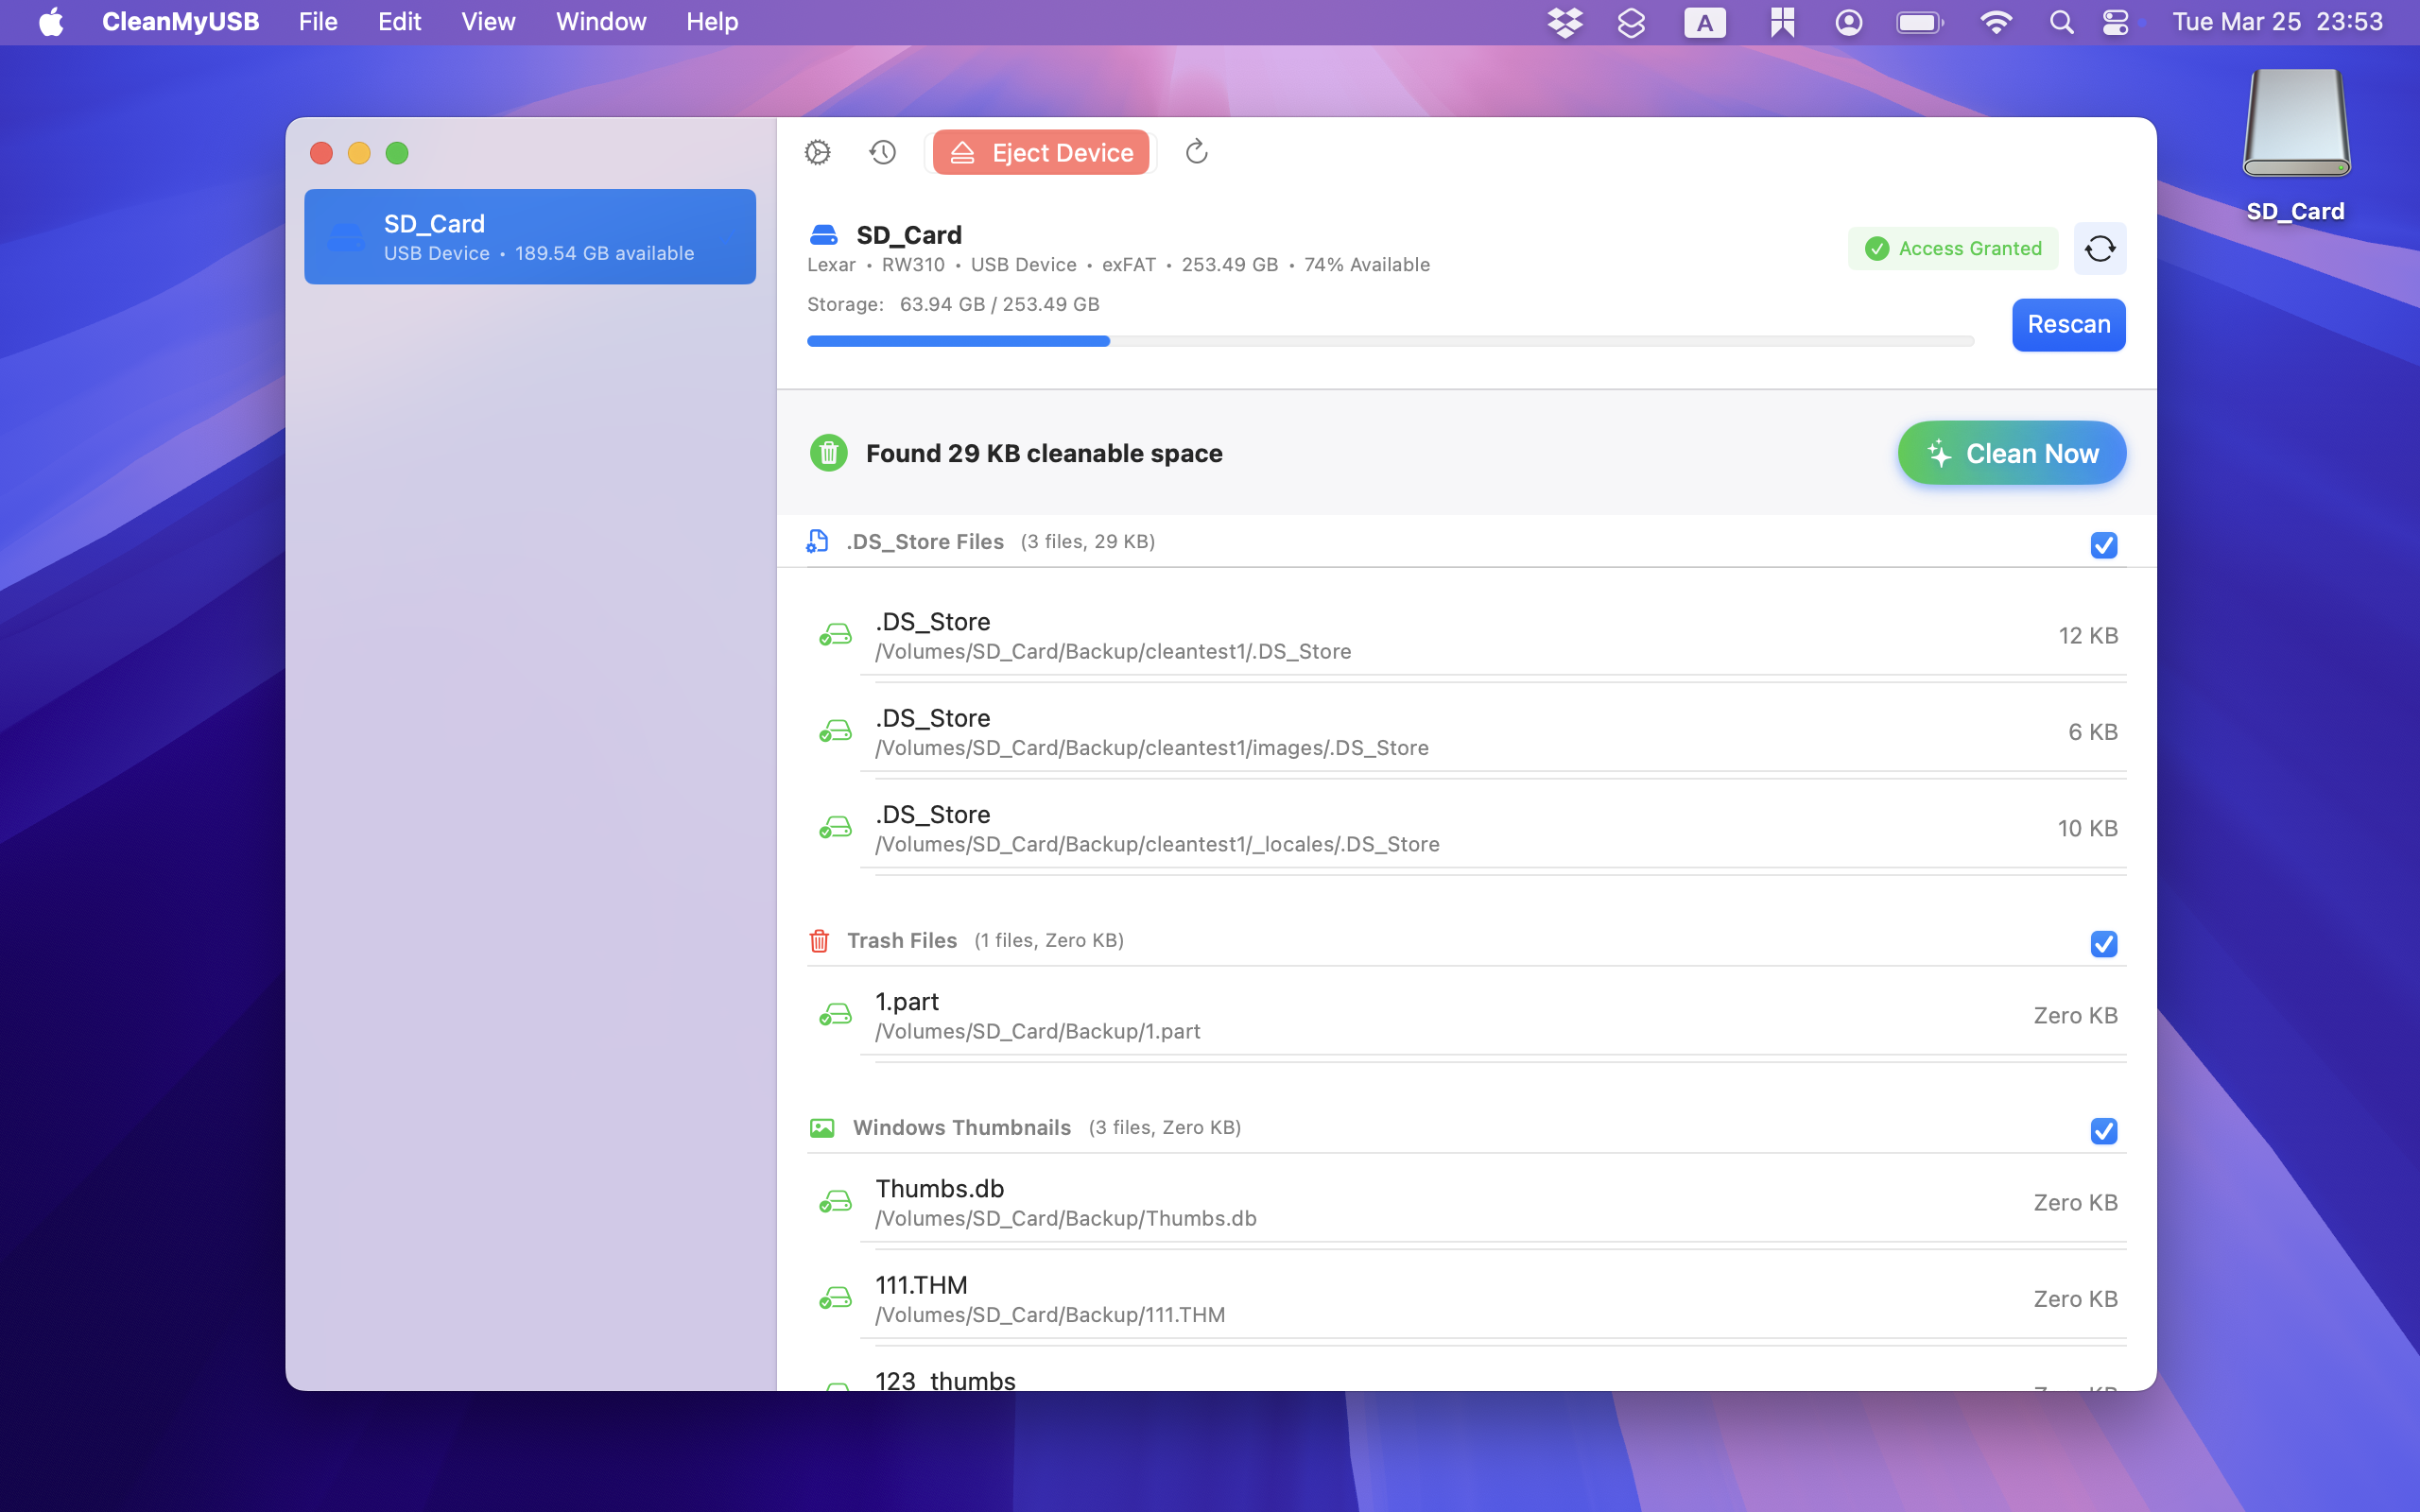Select the Thumbs.db file name

coord(940,1188)
